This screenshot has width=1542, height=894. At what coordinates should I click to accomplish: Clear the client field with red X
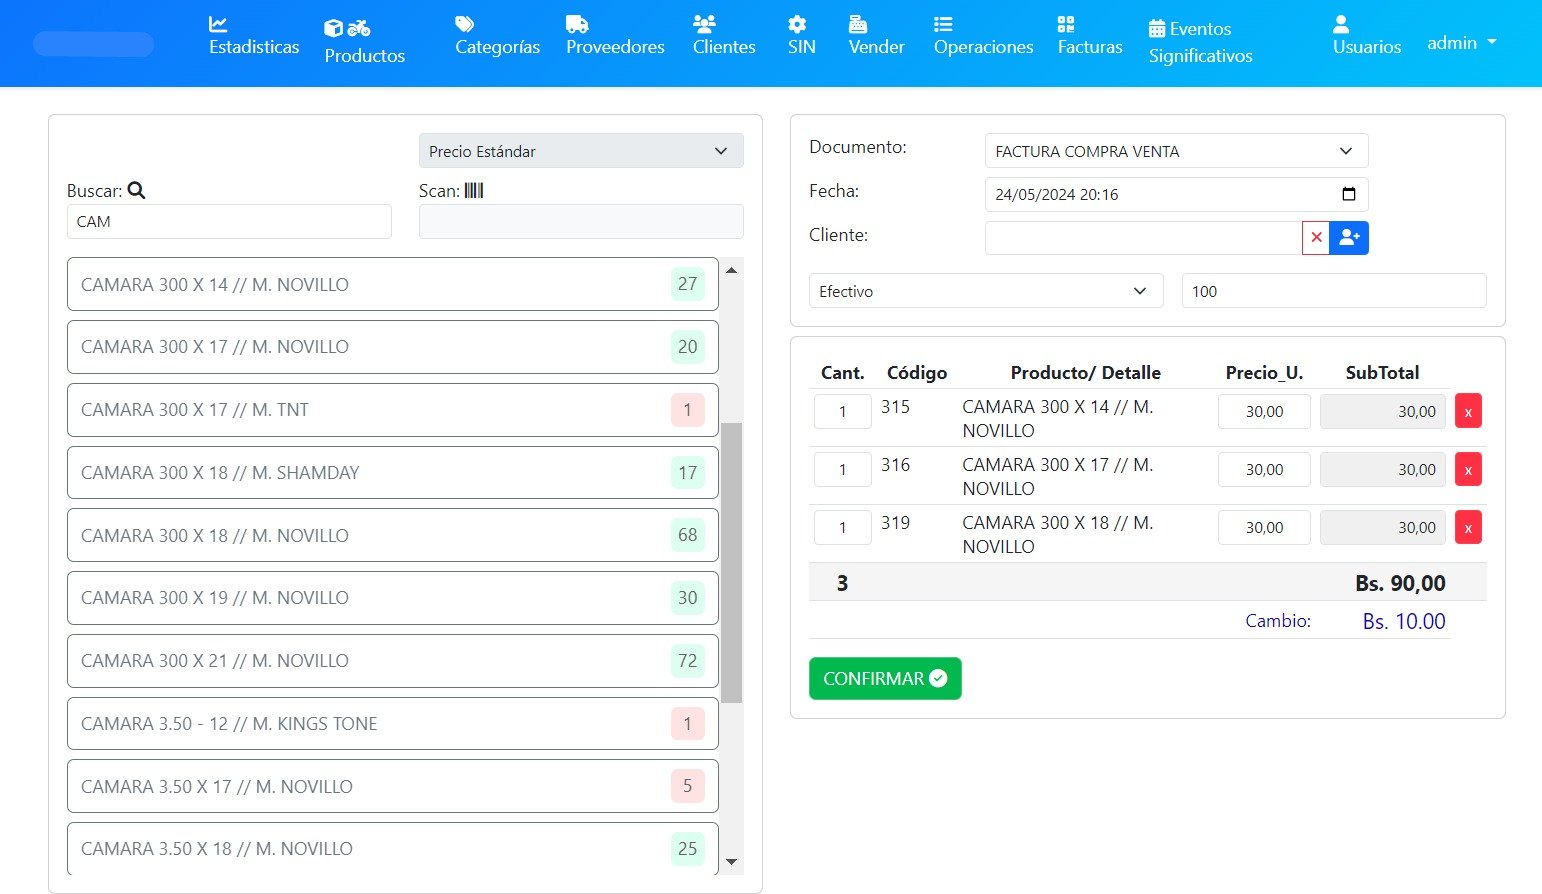(1316, 238)
